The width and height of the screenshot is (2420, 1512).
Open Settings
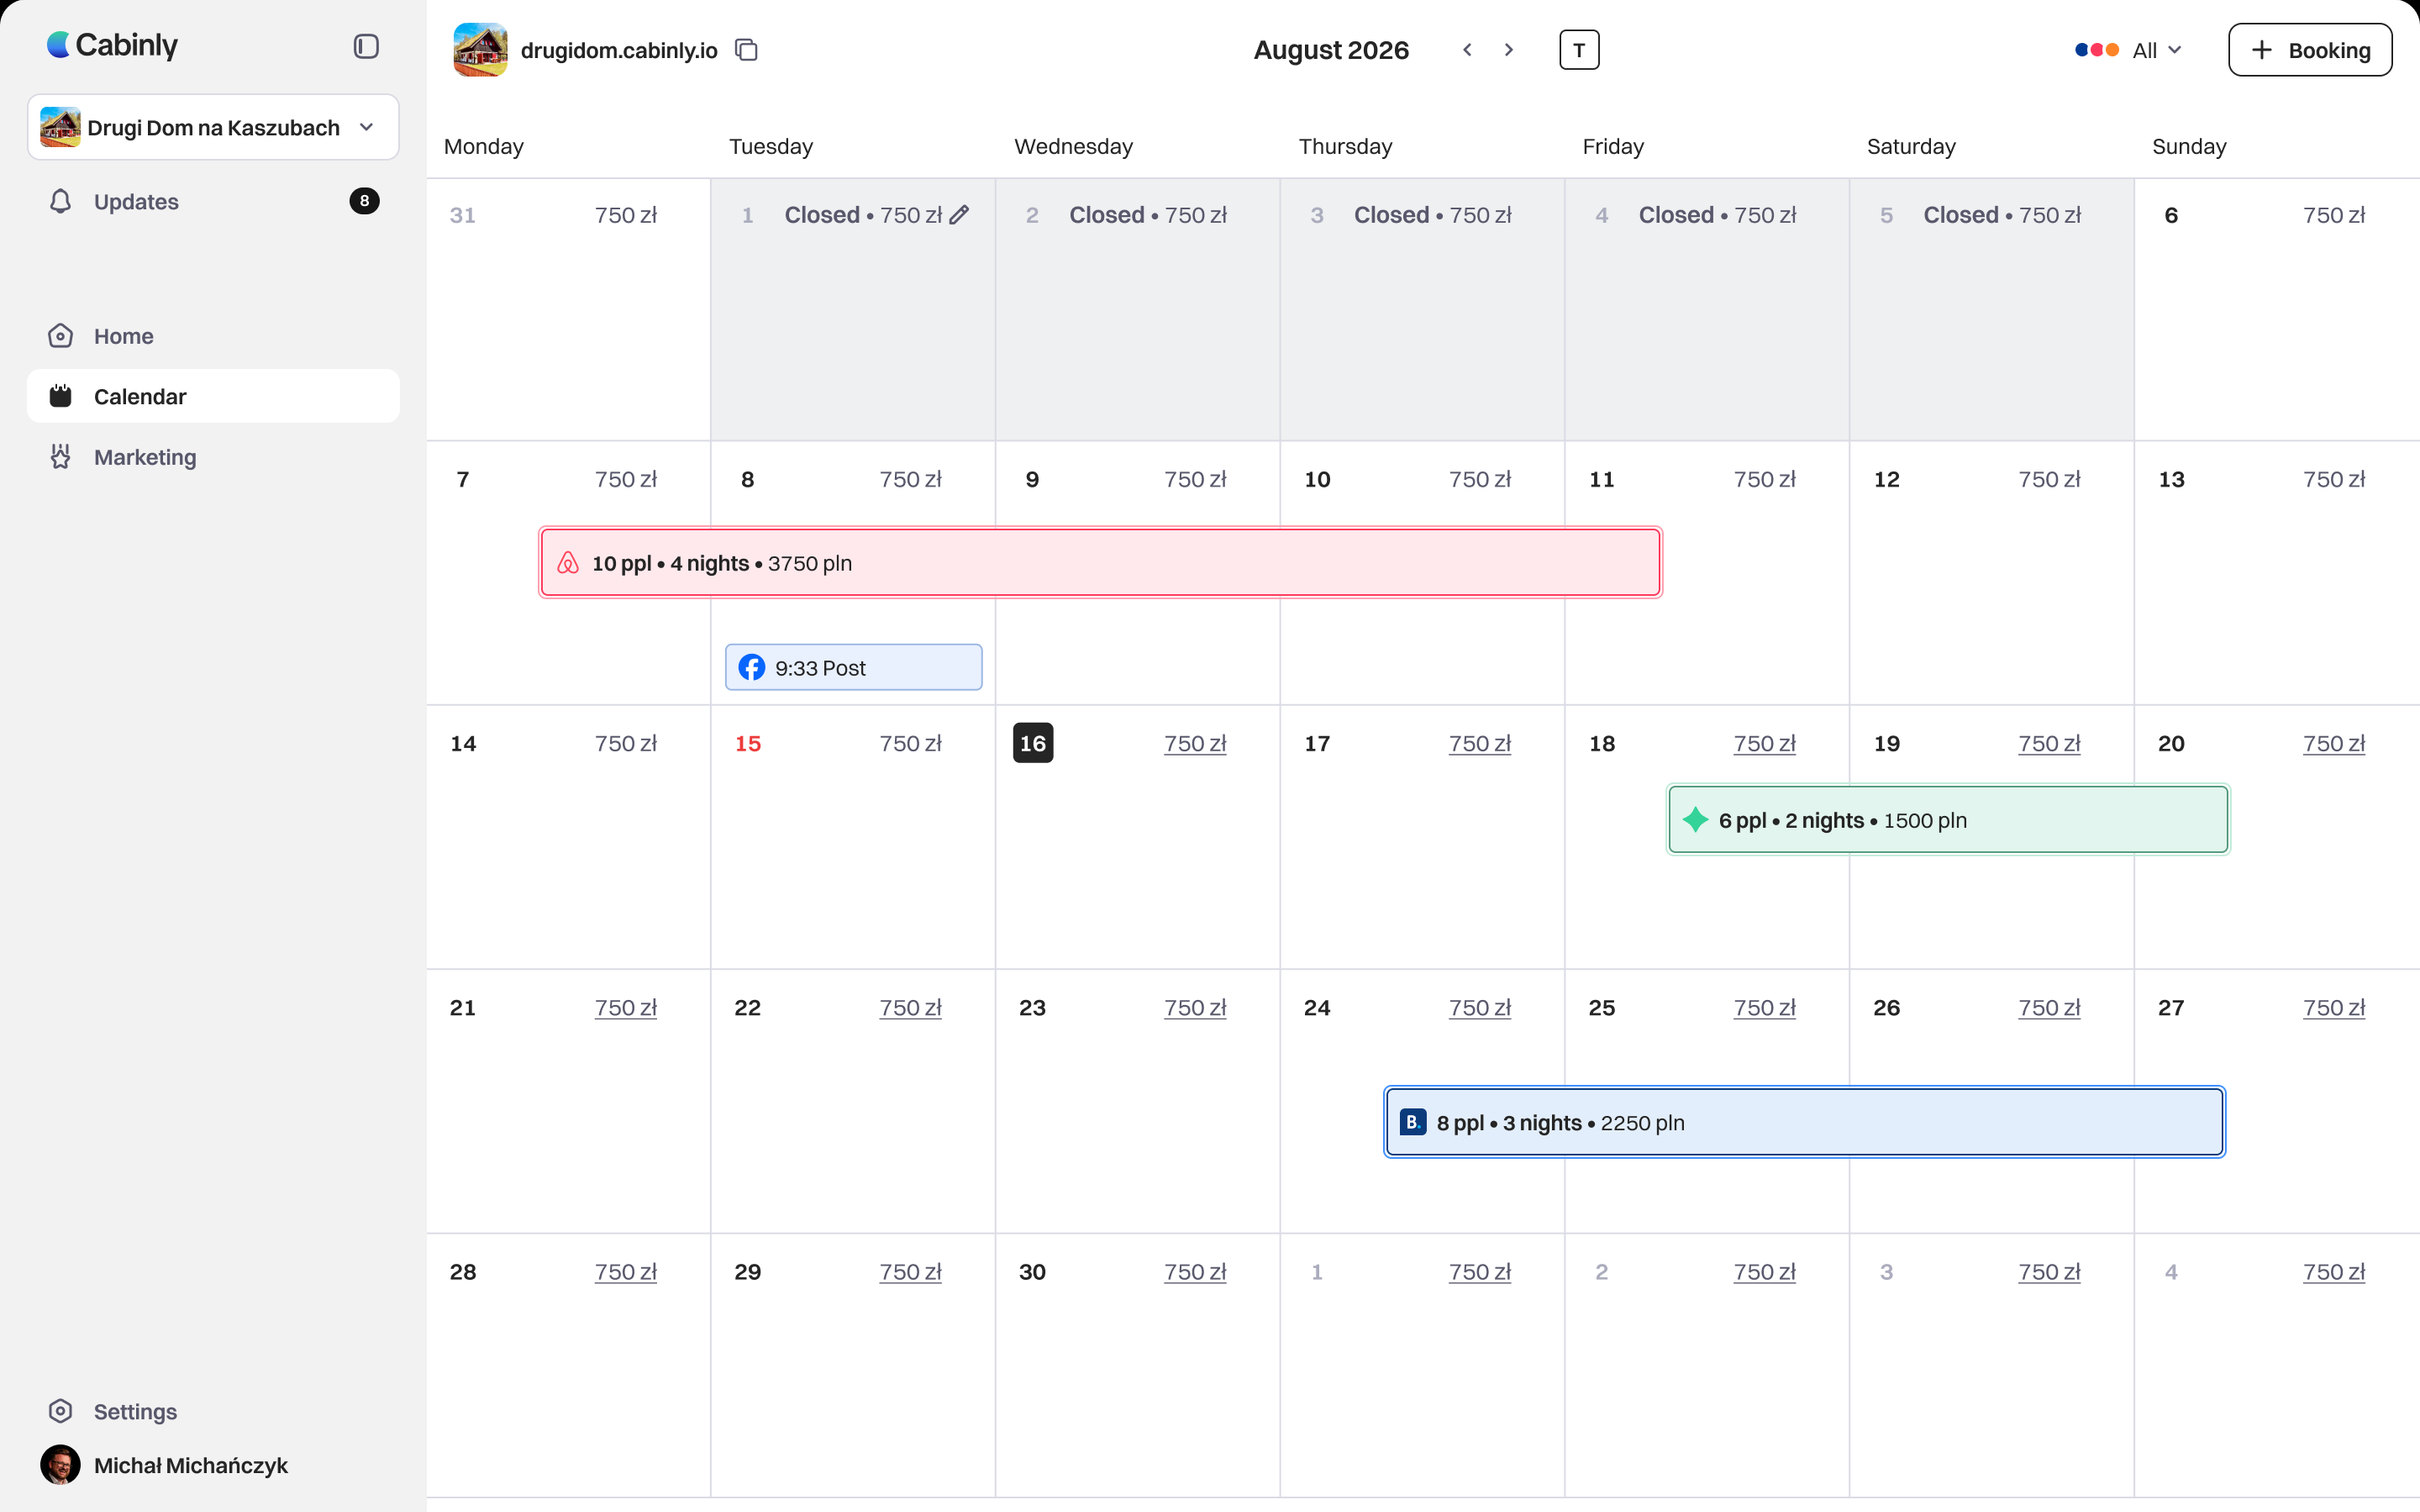coord(213,1411)
